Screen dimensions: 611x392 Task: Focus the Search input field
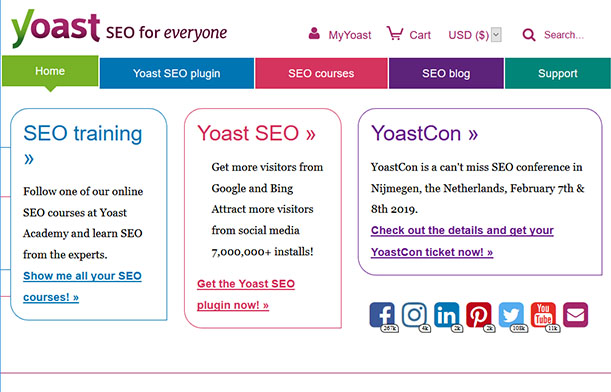(564, 35)
